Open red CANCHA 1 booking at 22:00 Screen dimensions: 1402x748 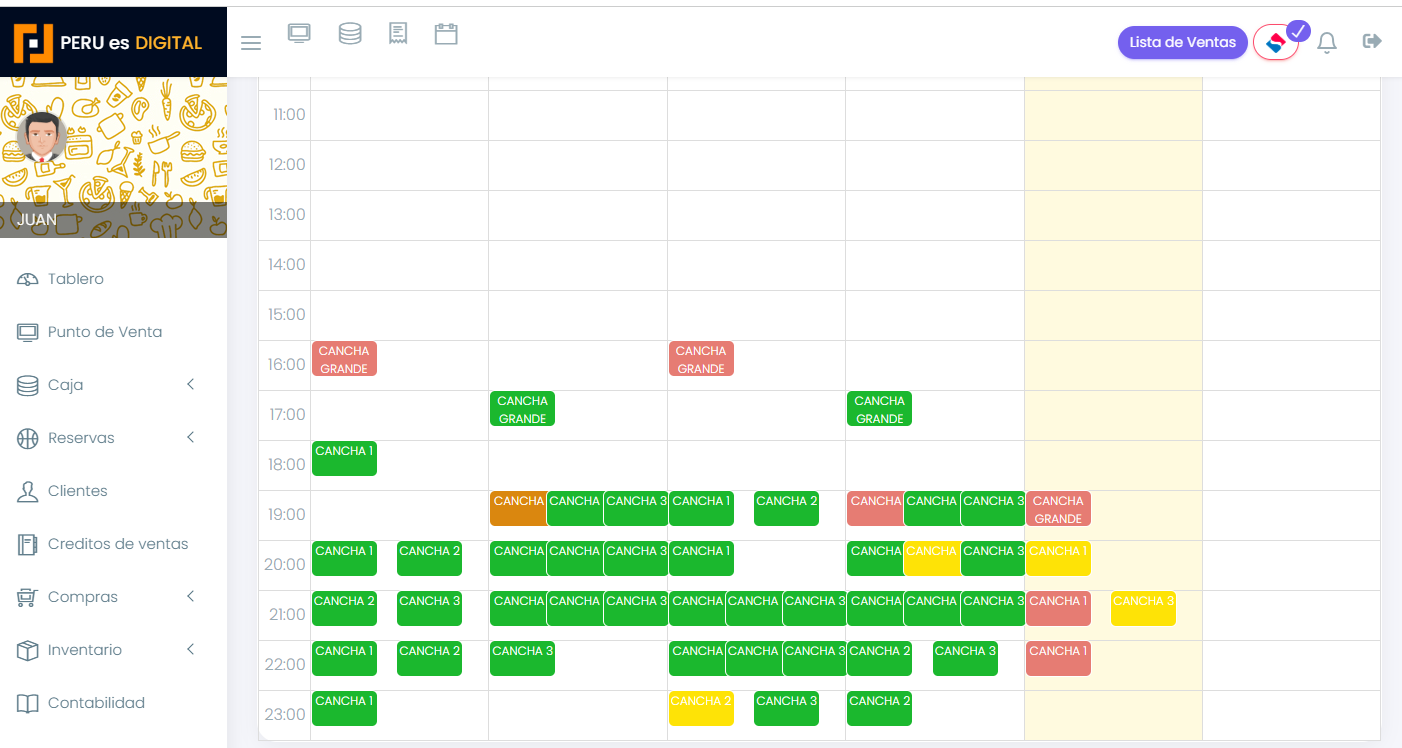tap(1058, 659)
